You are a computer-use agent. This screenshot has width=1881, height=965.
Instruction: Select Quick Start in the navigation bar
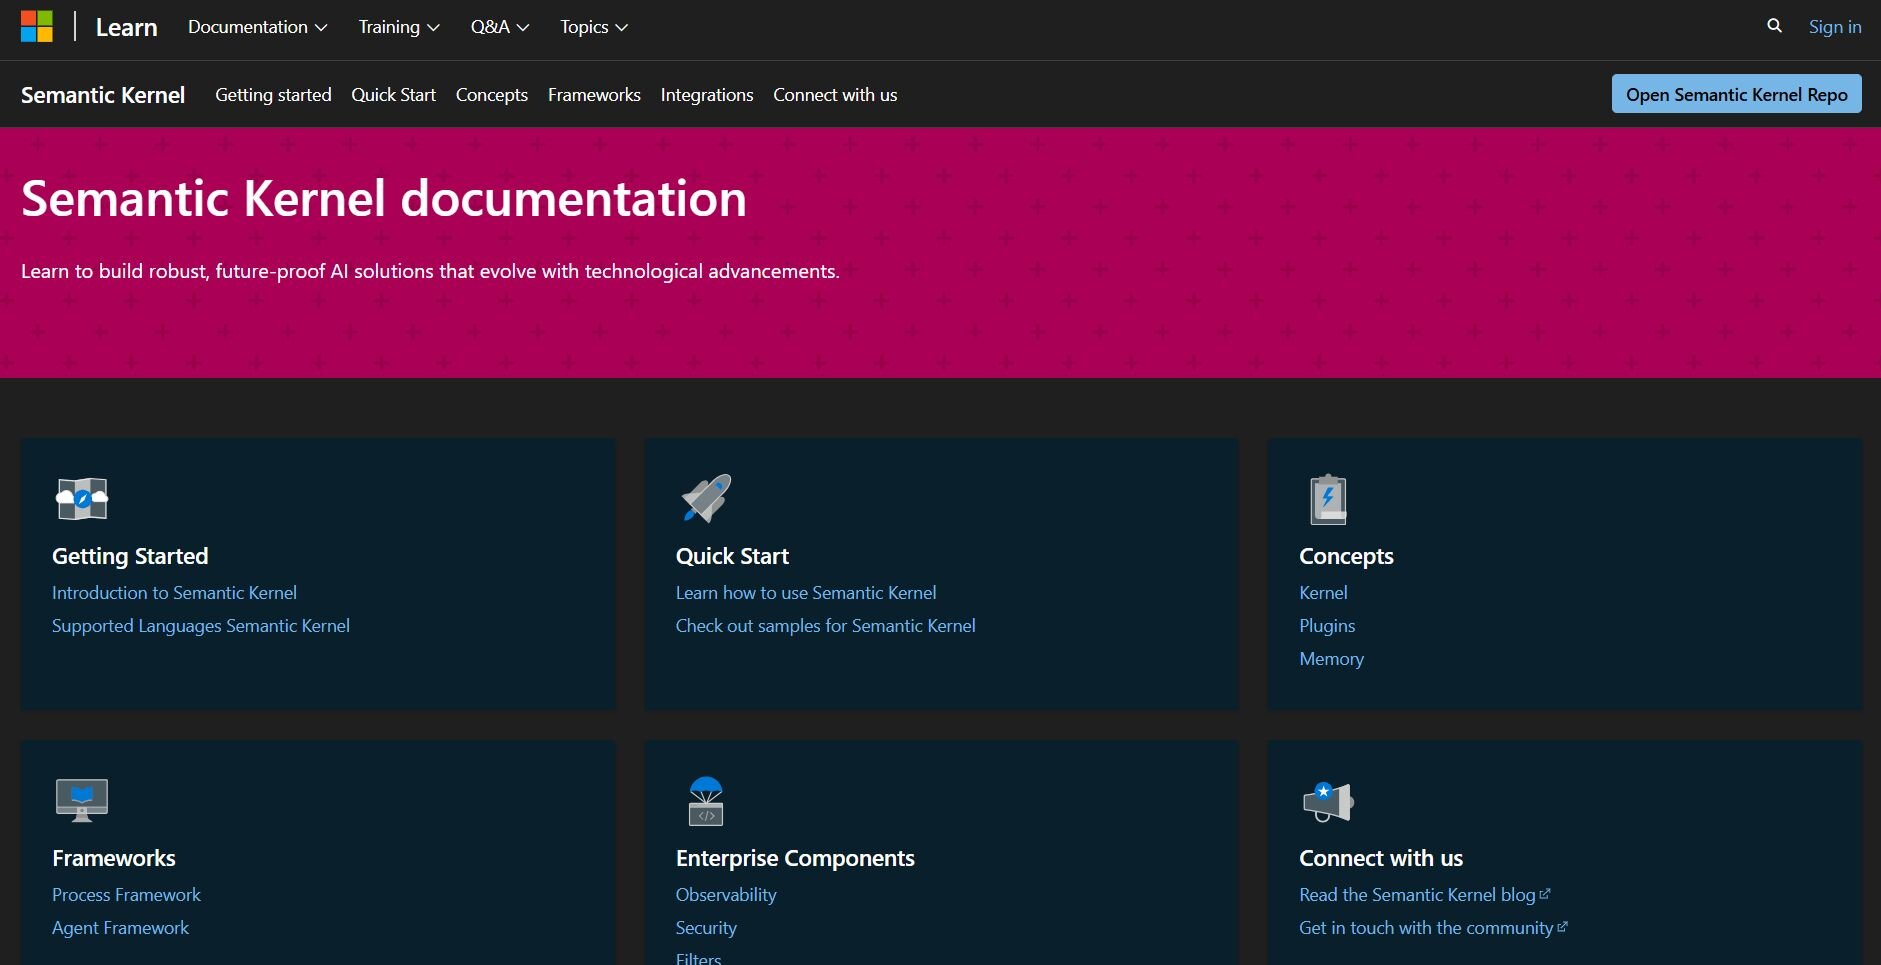(393, 95)
